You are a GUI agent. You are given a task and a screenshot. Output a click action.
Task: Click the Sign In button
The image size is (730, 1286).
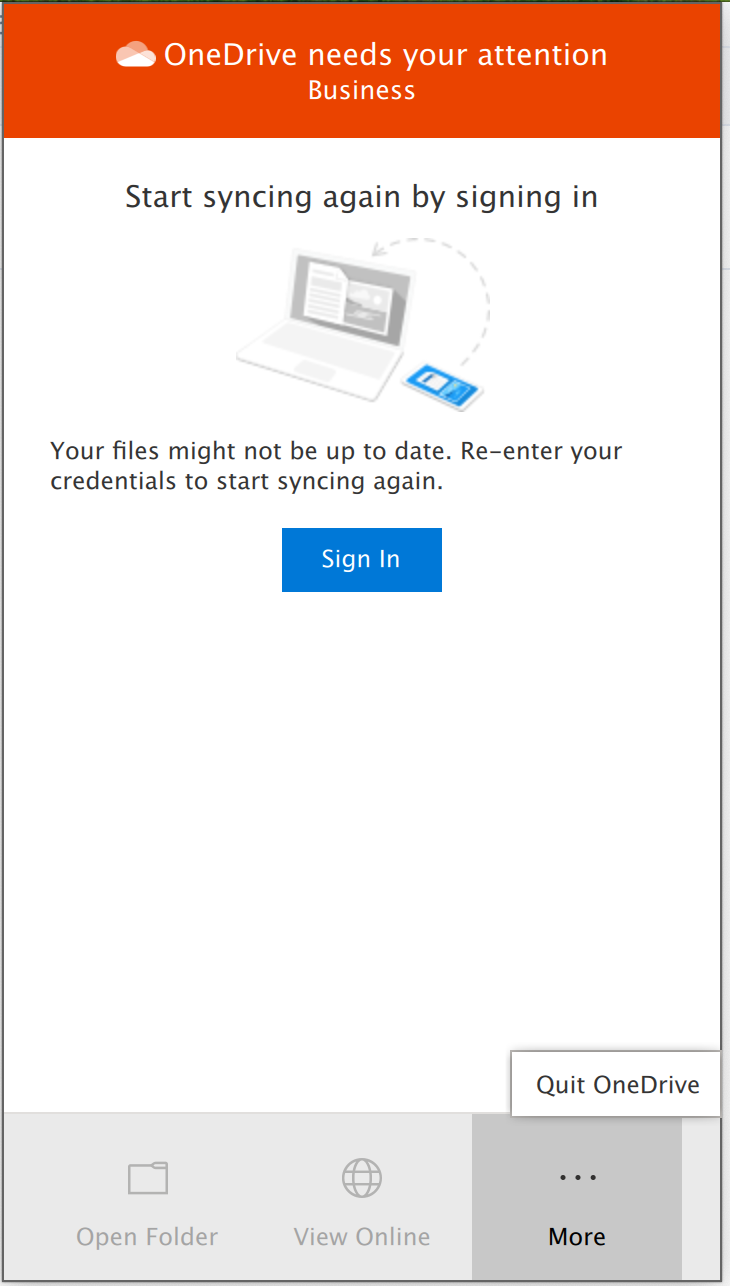(361, 559)
